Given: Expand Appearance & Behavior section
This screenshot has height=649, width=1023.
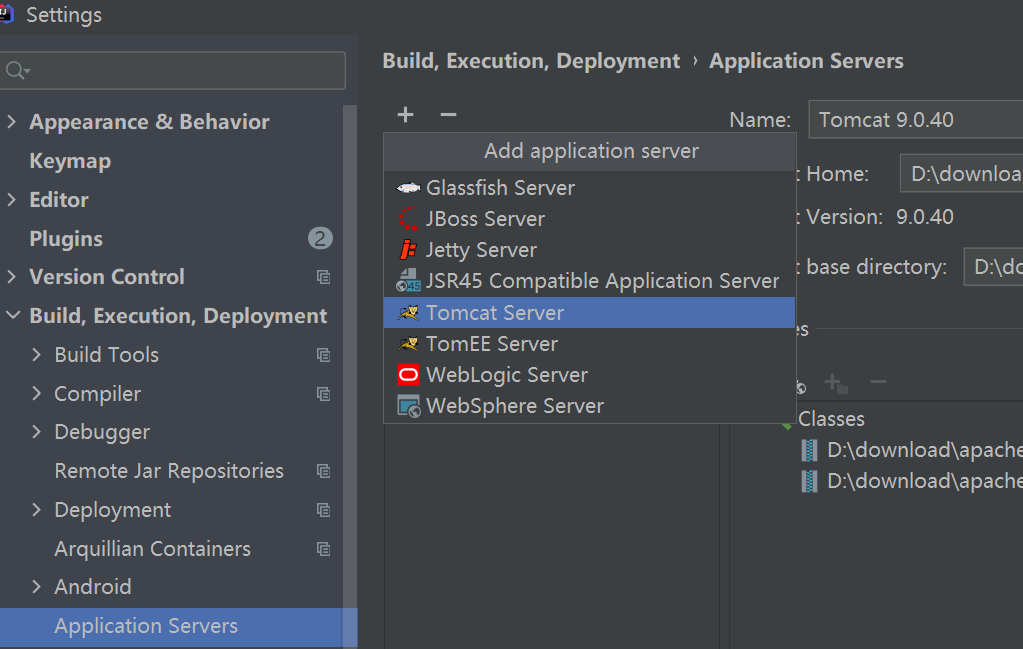Looking at the screenshot, I should [12, 121].
